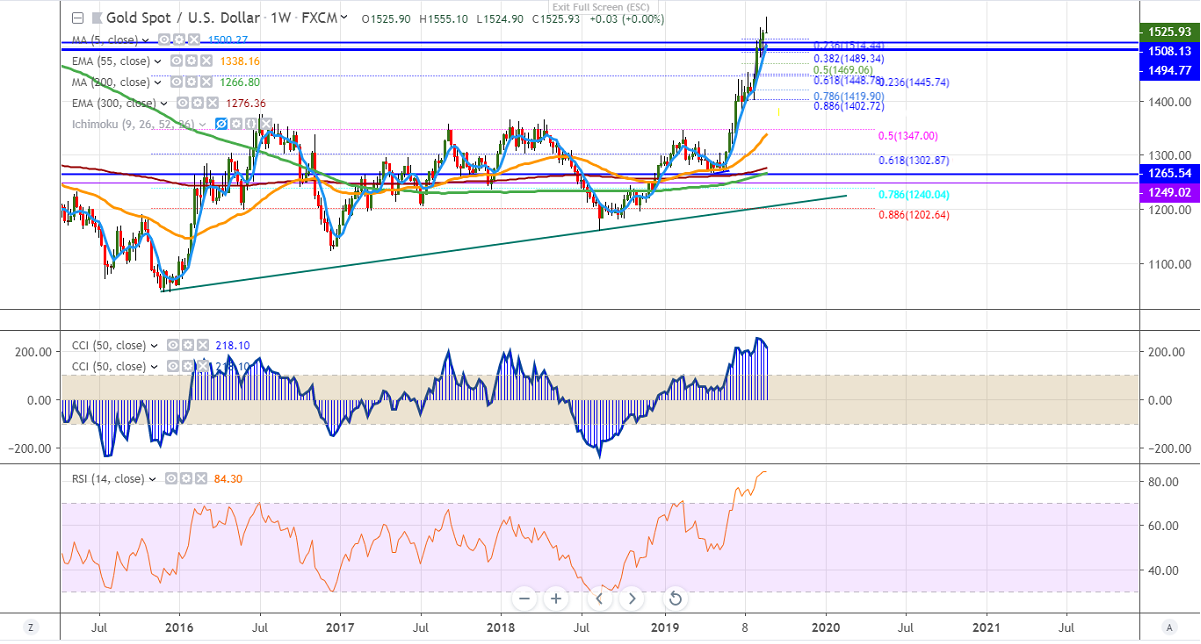1201x644 pixels.
Task: Hide the EMA (55, close) indicator
Action: tap(176, 61)
